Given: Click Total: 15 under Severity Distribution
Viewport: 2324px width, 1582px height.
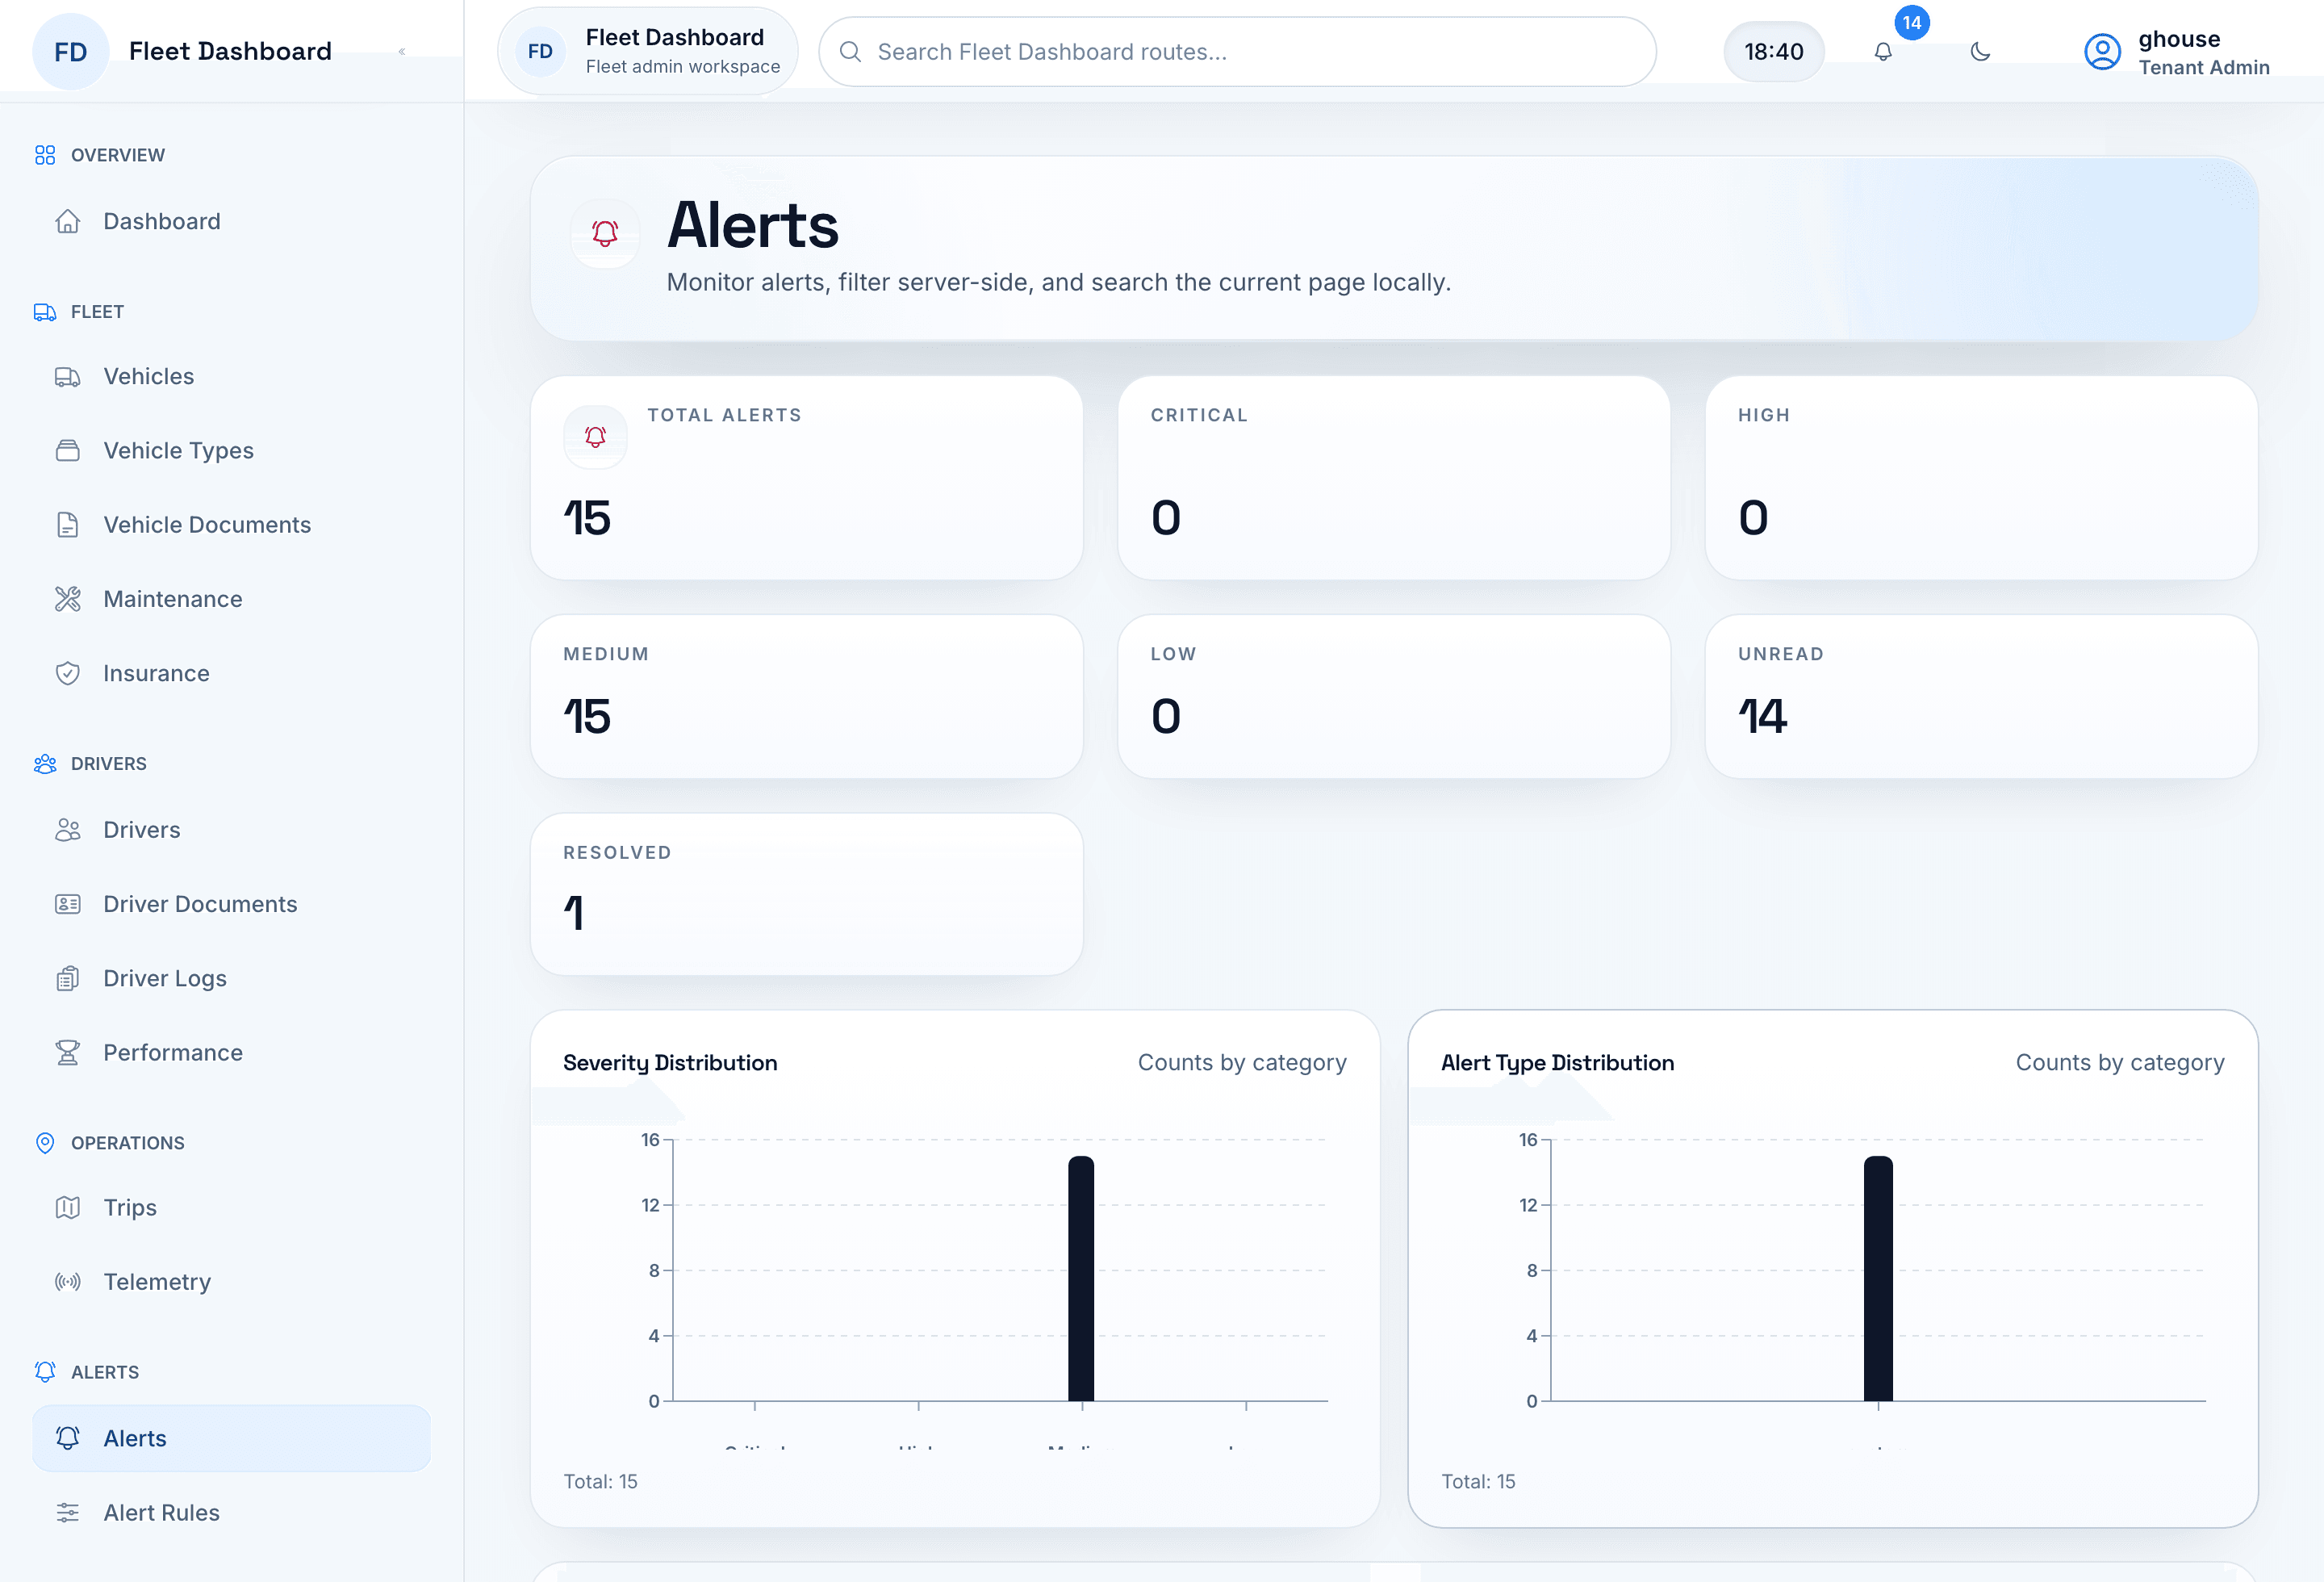Looking at the screenshot, I should click(600, 1481).
